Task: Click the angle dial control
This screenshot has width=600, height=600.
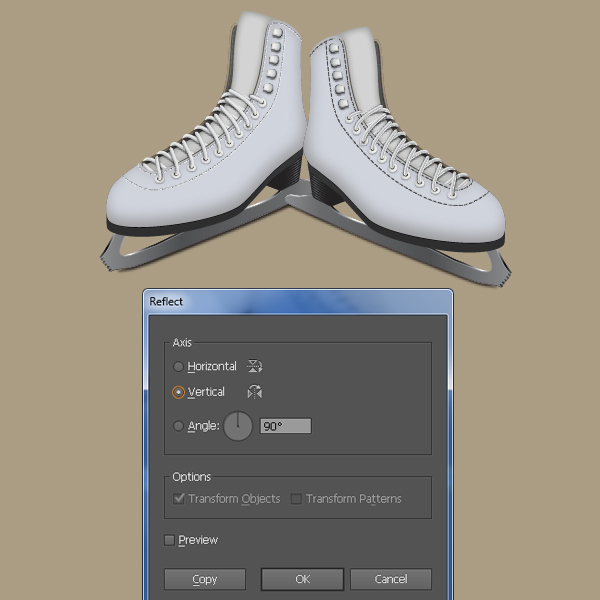Action: coord(238,426)
